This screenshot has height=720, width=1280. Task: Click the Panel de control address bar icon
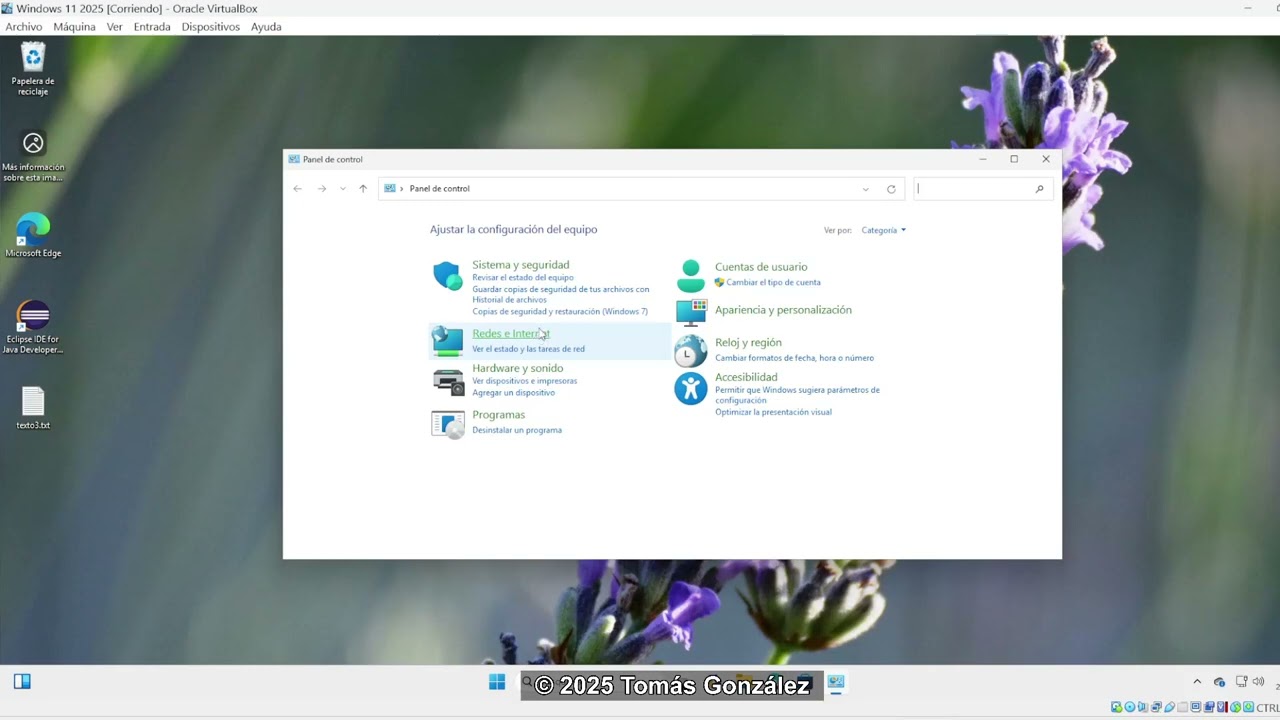(x=390, y=189)
